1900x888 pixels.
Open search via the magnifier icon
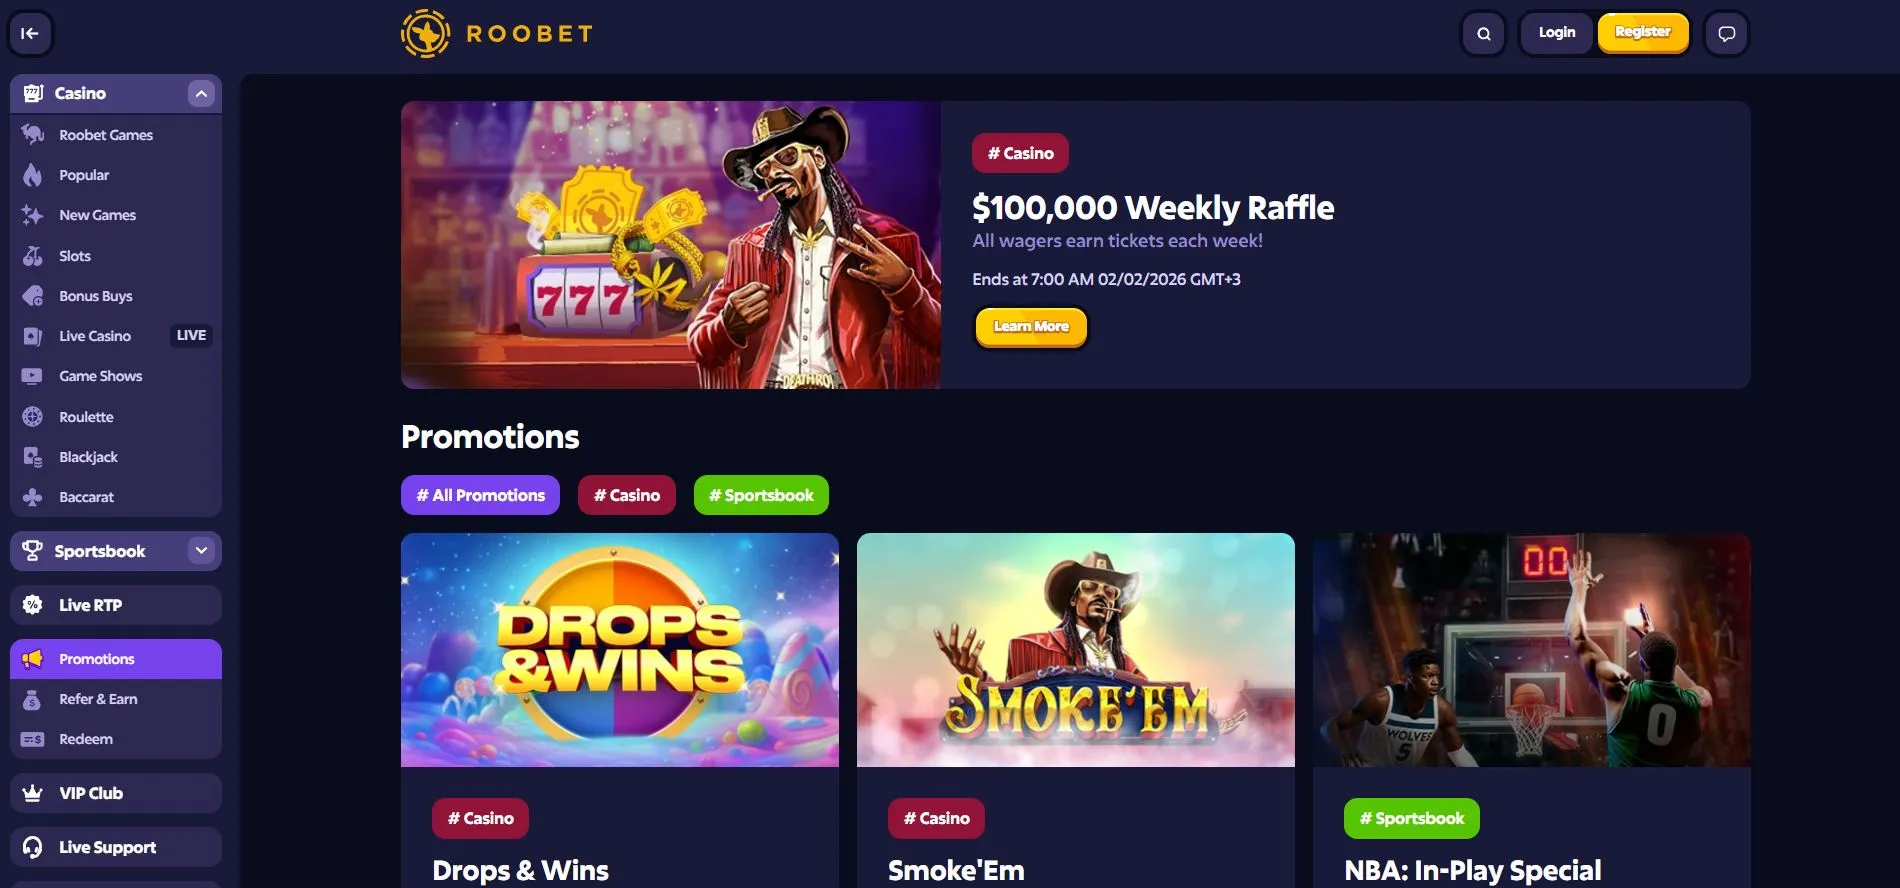pyautogui.click(x=1484, y=33)
